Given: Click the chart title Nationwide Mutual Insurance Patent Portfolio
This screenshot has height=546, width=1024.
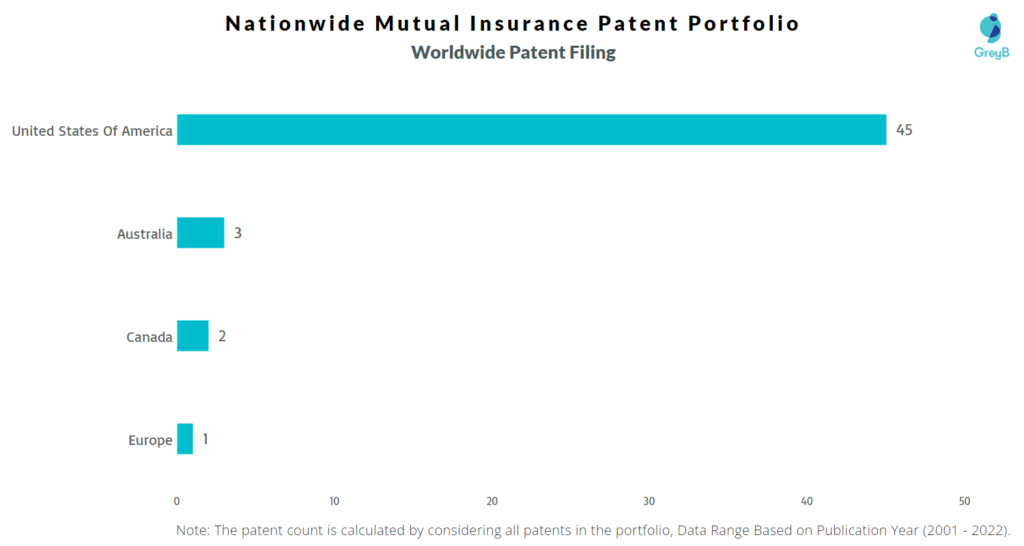Looking at the screenshot, I should (513, 24).
